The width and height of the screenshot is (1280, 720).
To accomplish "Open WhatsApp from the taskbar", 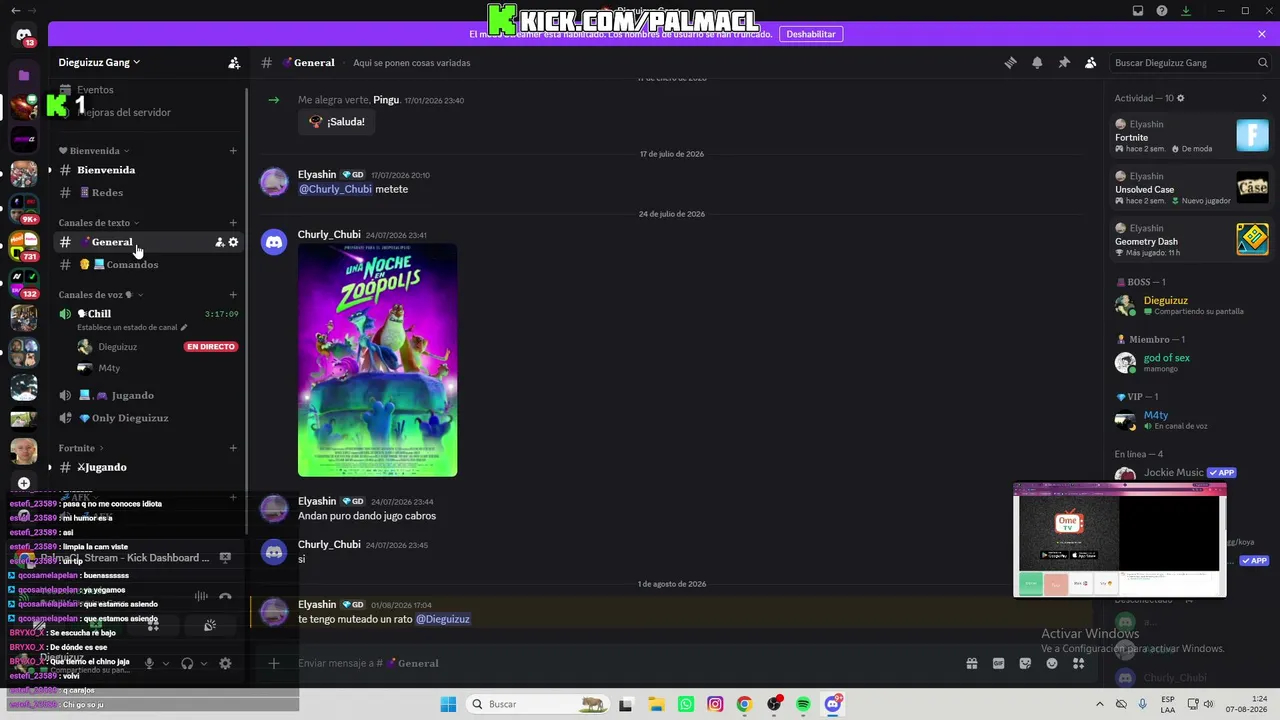I will tap(686, 704).
